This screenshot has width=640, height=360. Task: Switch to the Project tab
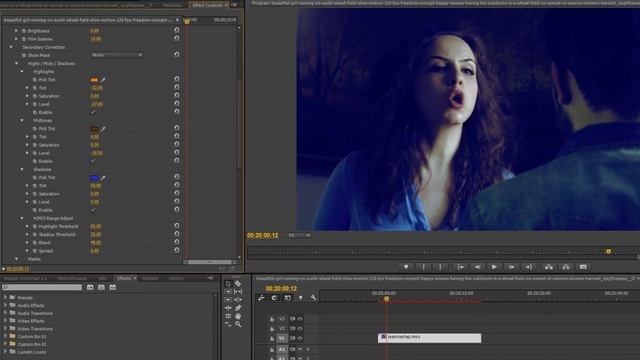25,278
